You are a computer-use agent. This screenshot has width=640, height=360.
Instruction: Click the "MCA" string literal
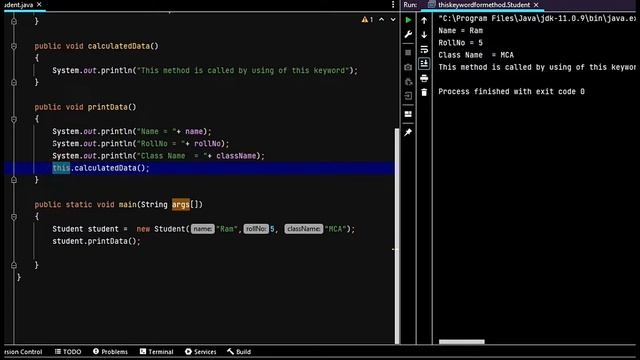[336, 229]
